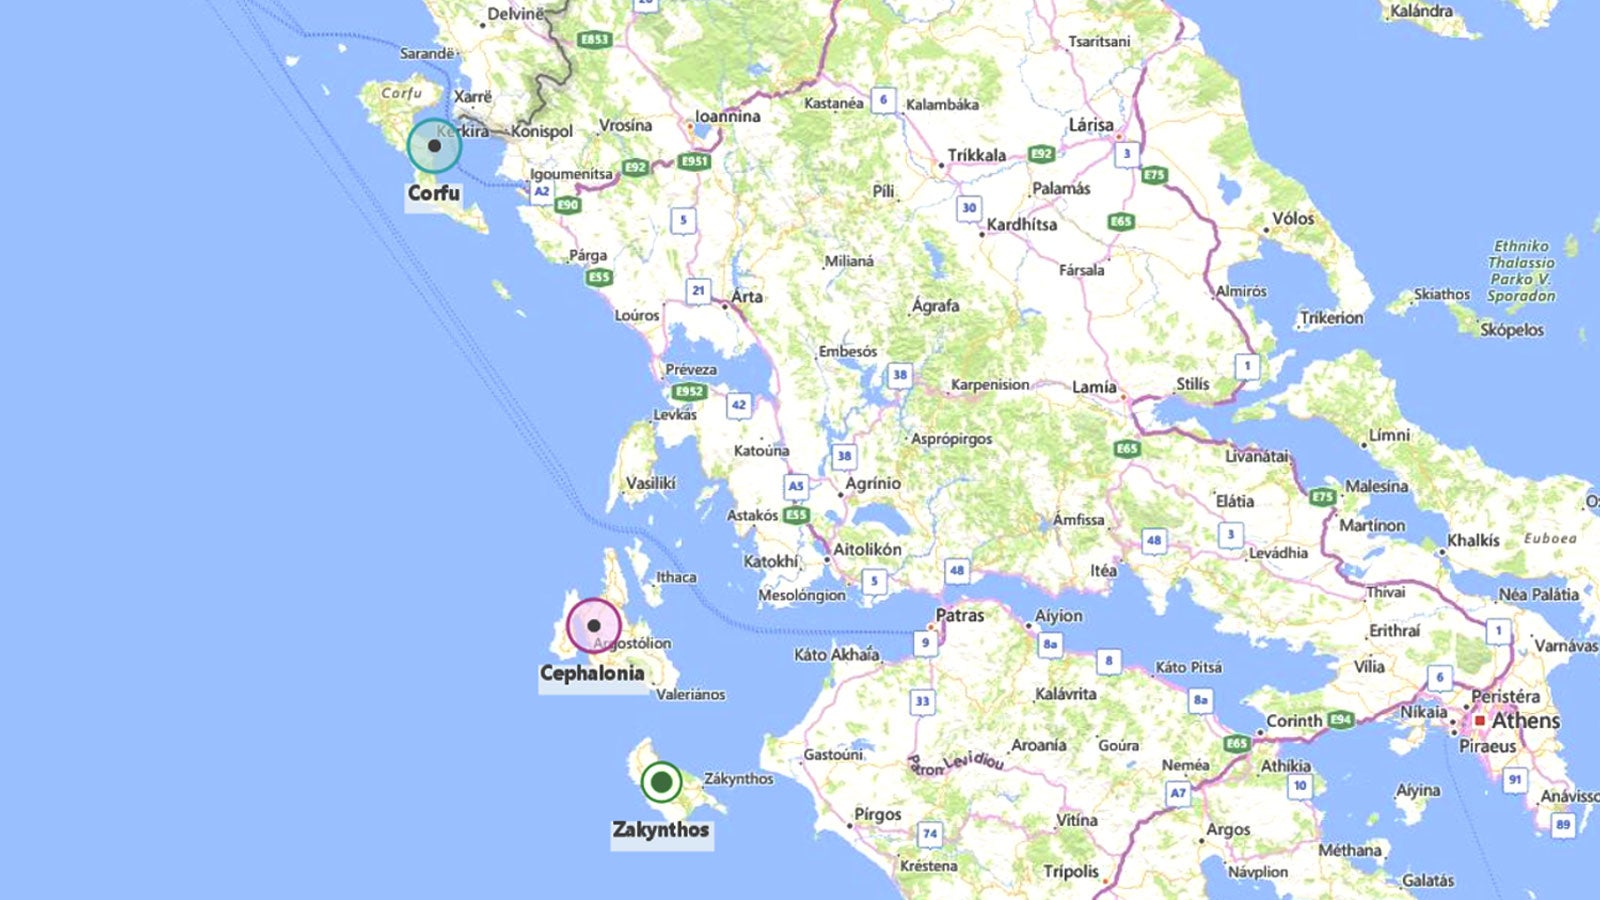Viewport: 1600px width, 900px height.
Task: Select the Cephalonia label text
Action: pyautogui.click(x=592, y=673)
